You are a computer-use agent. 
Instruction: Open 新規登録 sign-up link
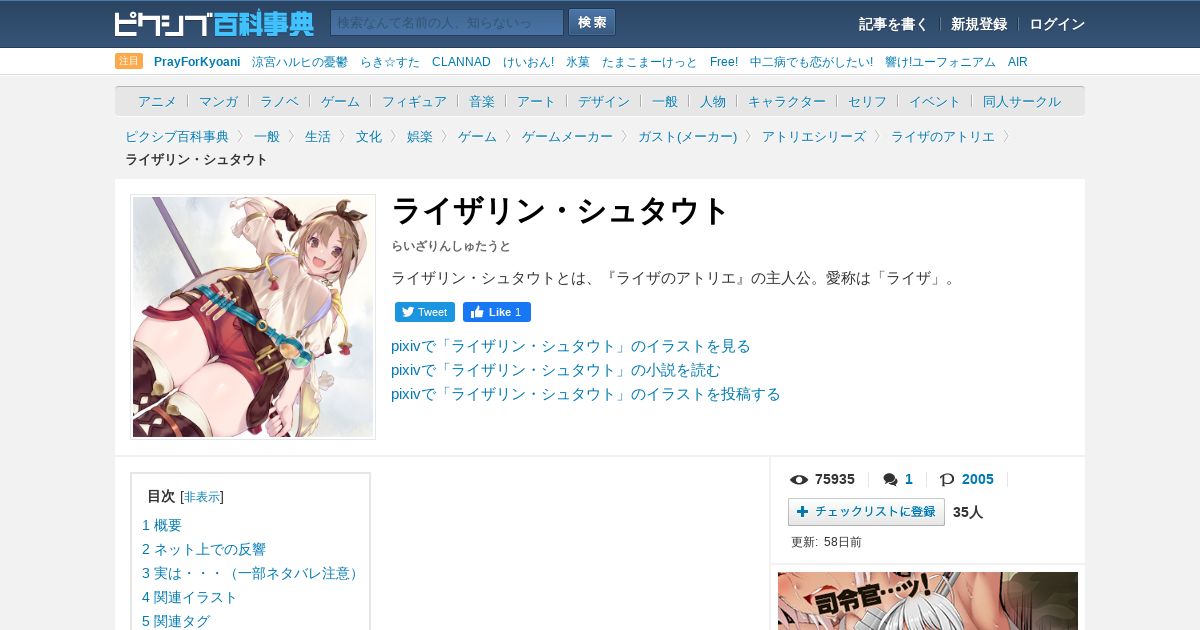tap(979, 24)
